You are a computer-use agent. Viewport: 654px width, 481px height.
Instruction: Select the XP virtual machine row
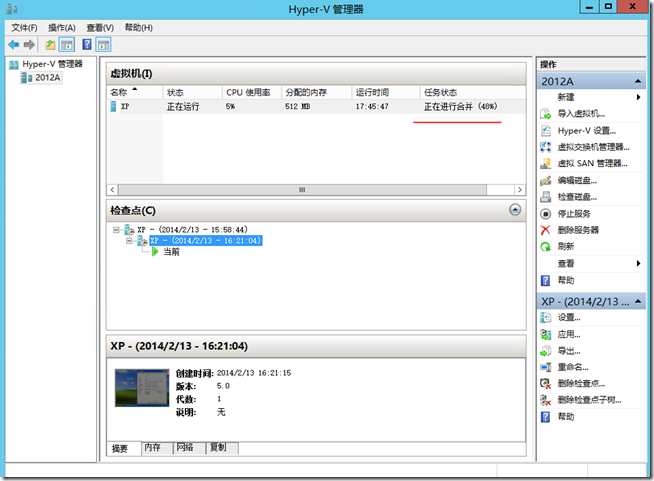coord(316,106)
